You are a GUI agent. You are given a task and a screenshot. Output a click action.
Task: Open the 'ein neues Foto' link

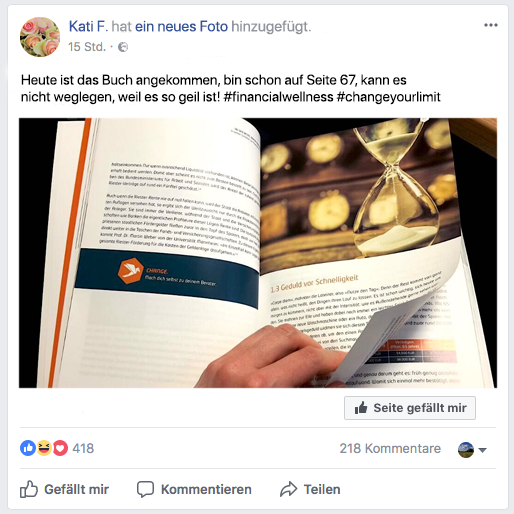[181, 26]
